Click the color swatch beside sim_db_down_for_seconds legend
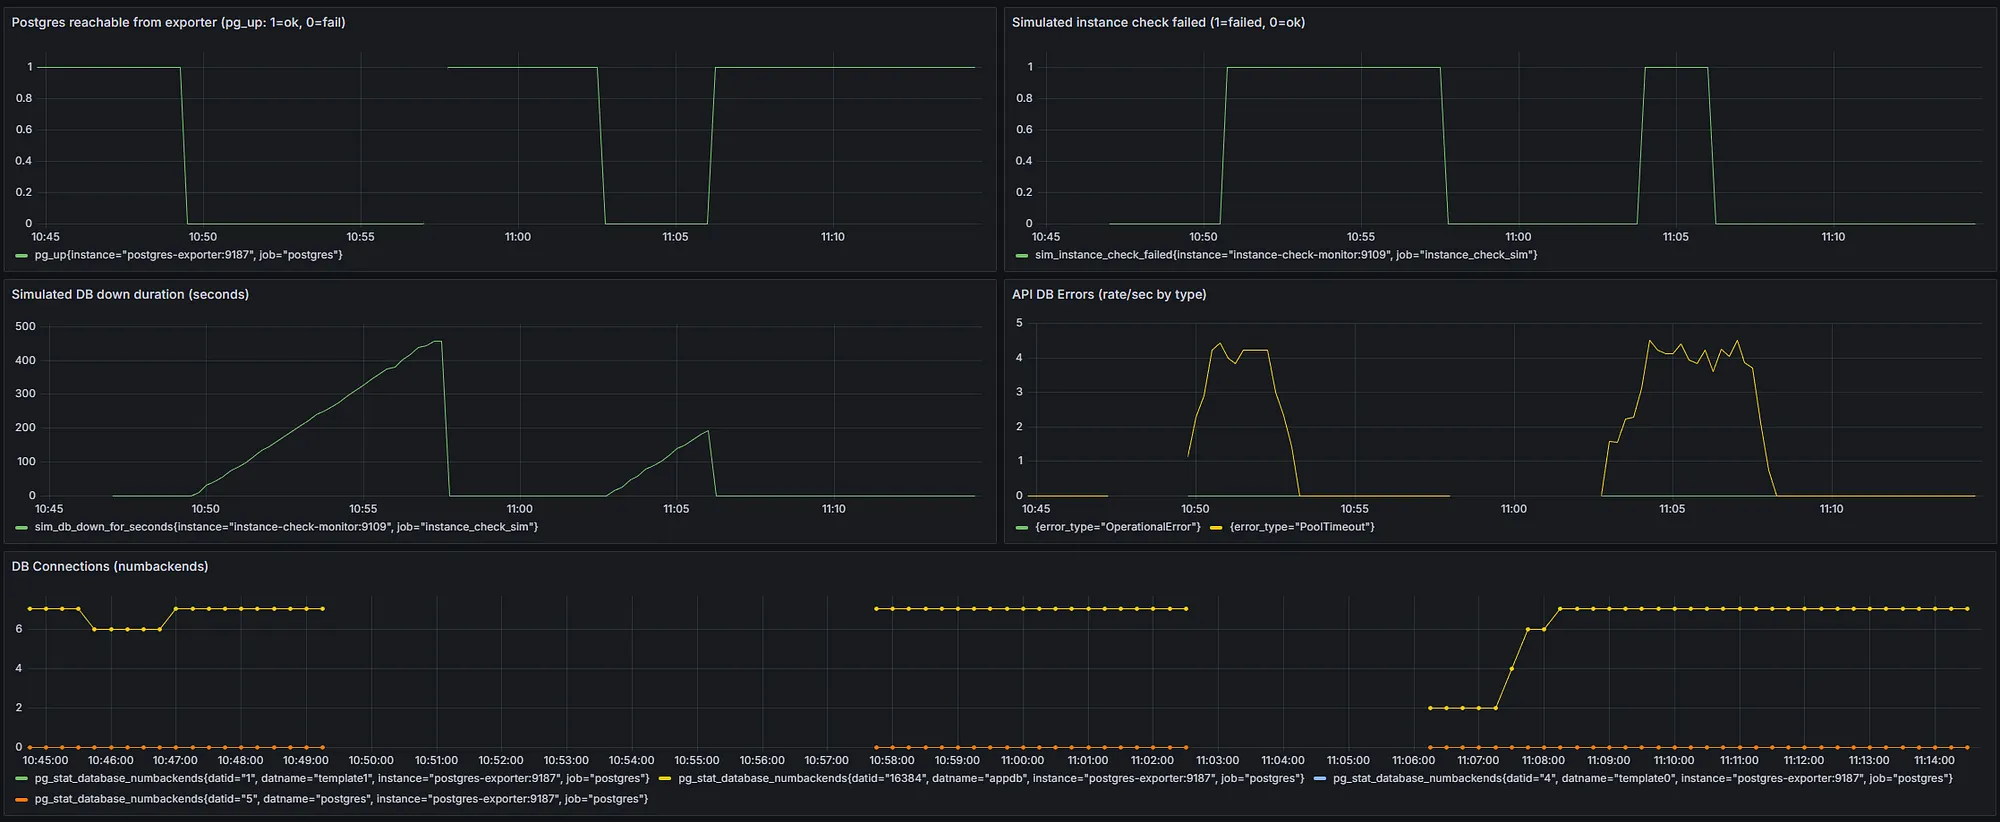Image resolution: width=2000 pixels, height=822 pixels. point(22,528)
